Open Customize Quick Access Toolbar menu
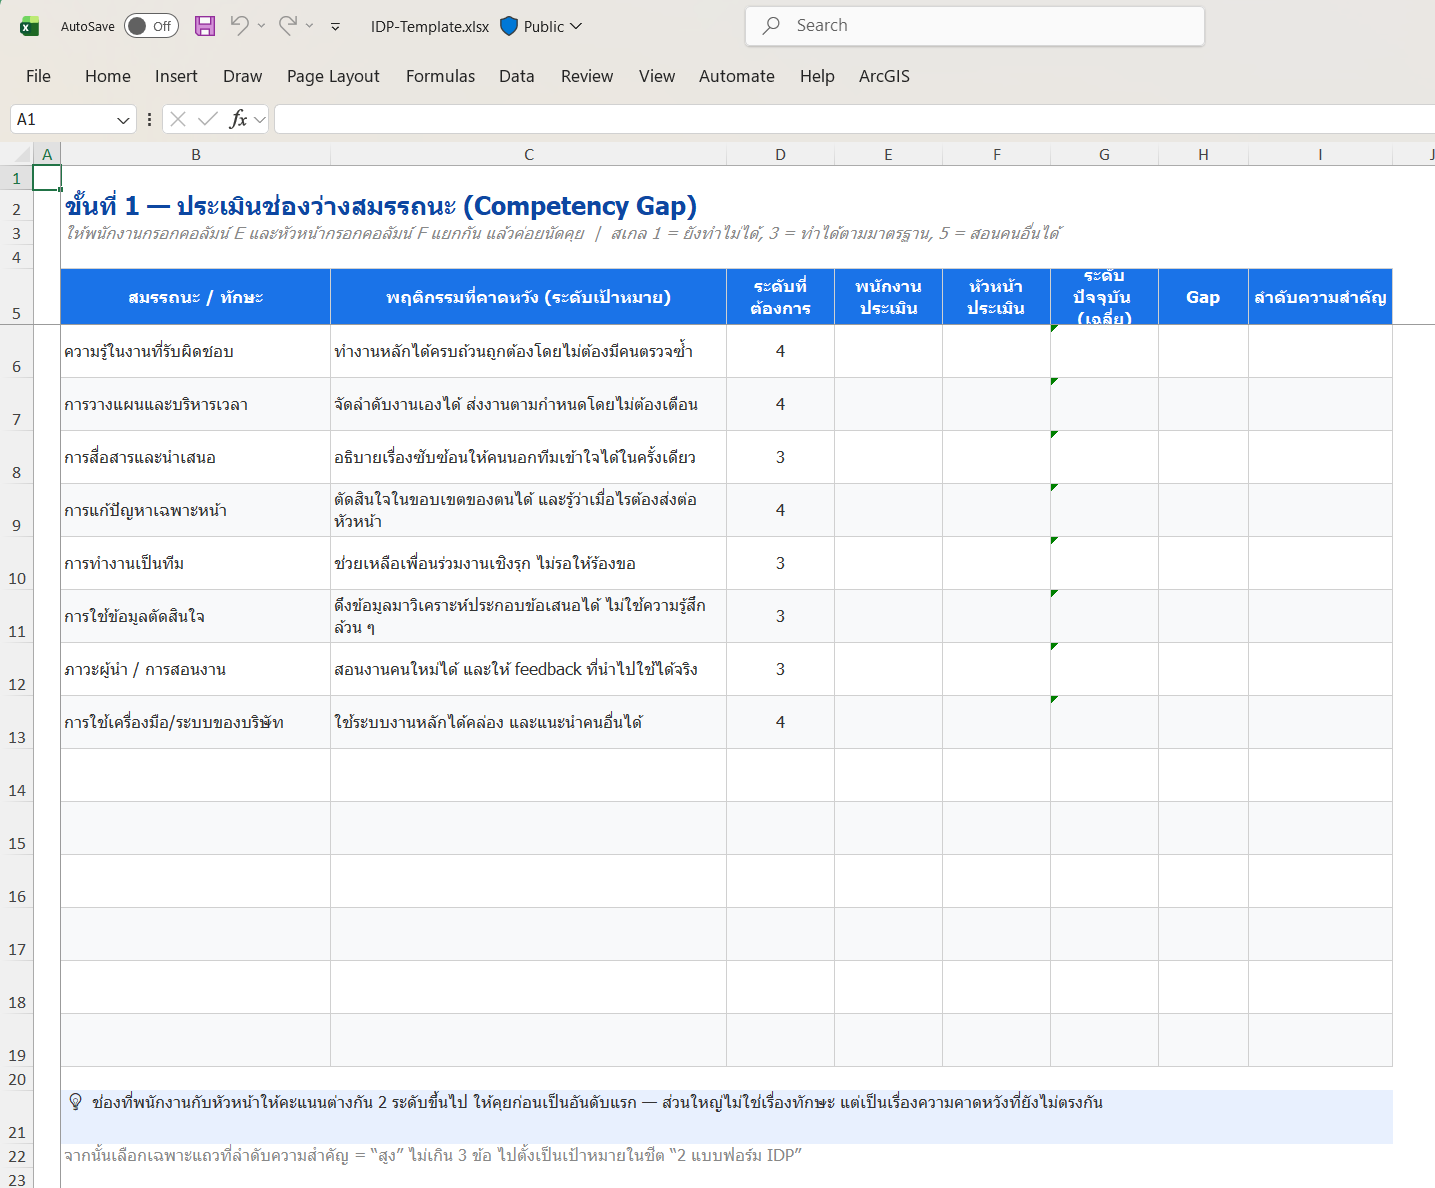Image resolution: width=1435 pixels, height=1188 pixels. (335, 27)
